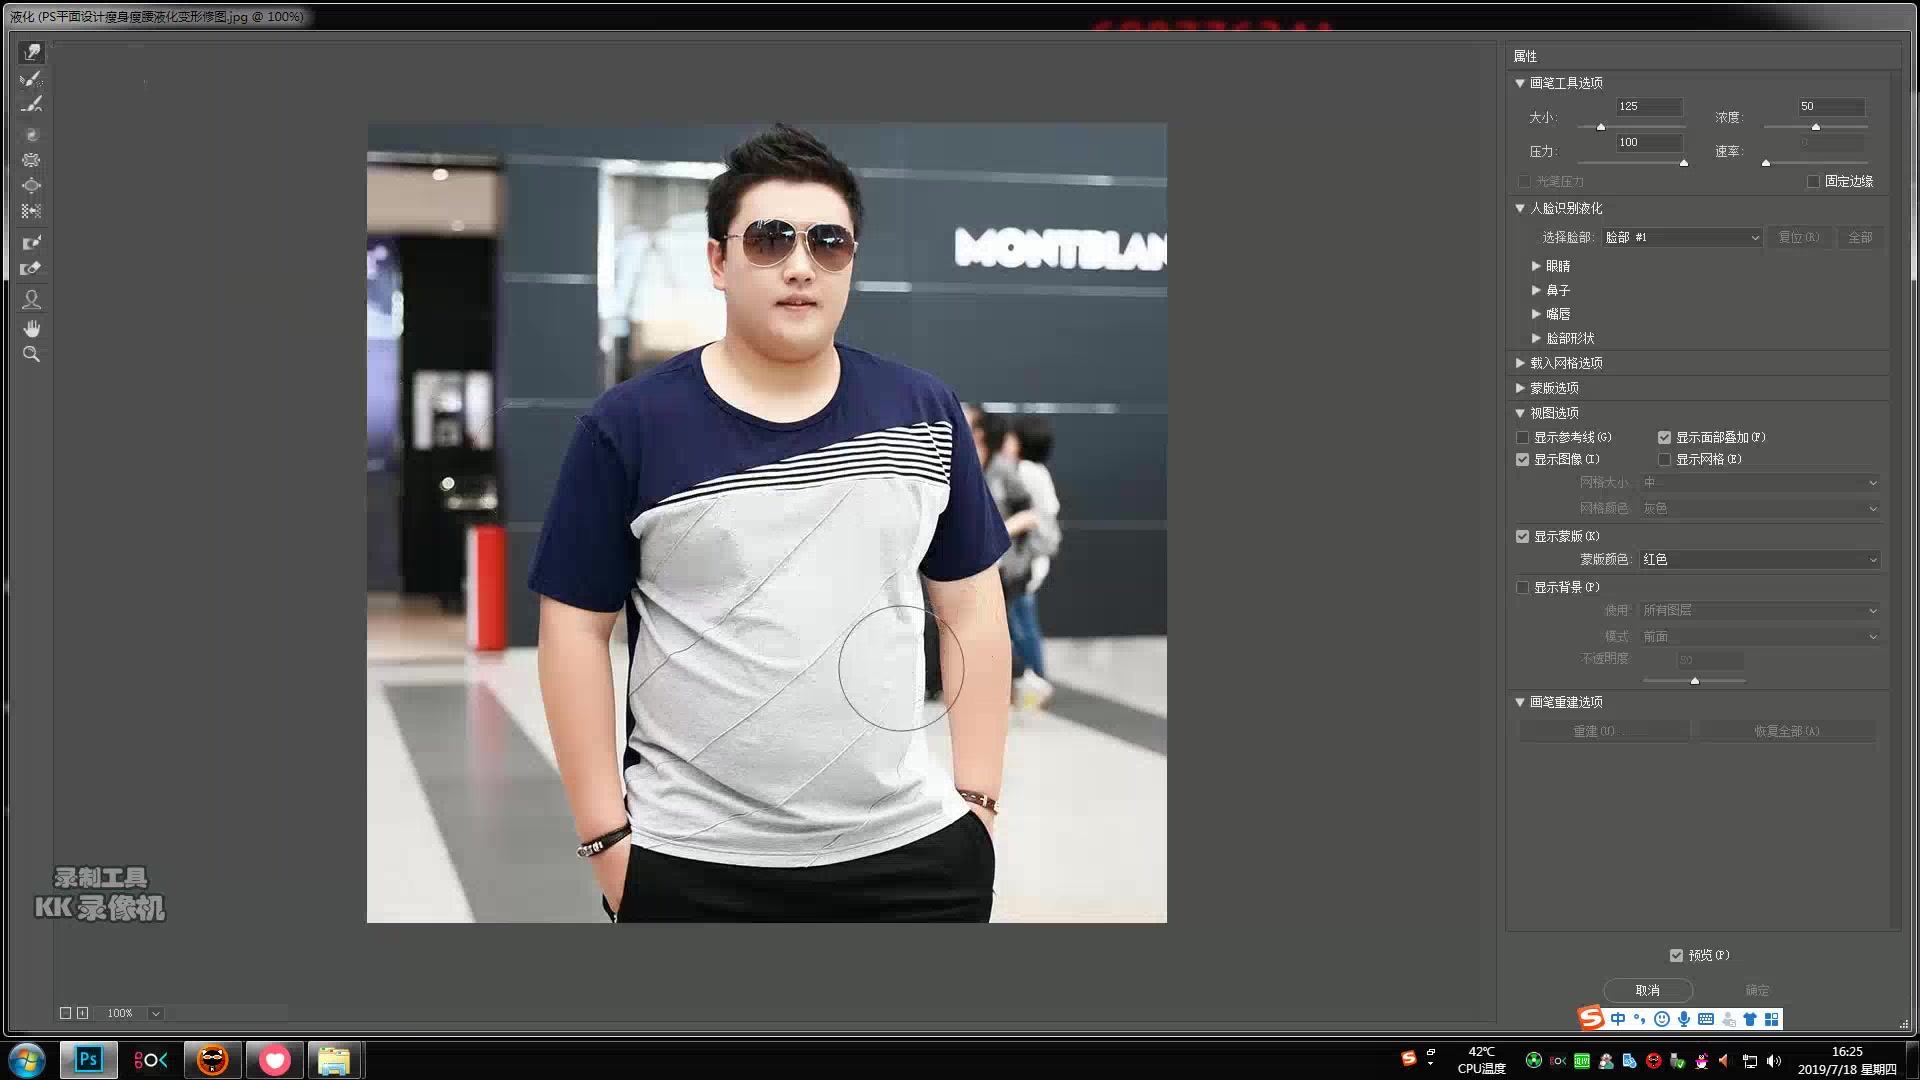This screenshot has width=1920, height=1080.
Task: Select the Reconstruct tool
Action: point(31,78)
